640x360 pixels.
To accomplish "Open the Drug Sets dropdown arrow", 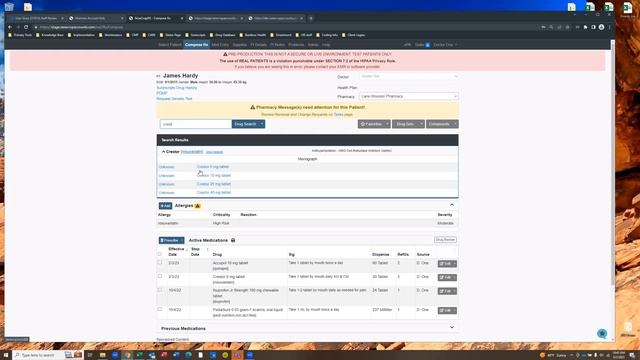I will (x=421, y=124).
